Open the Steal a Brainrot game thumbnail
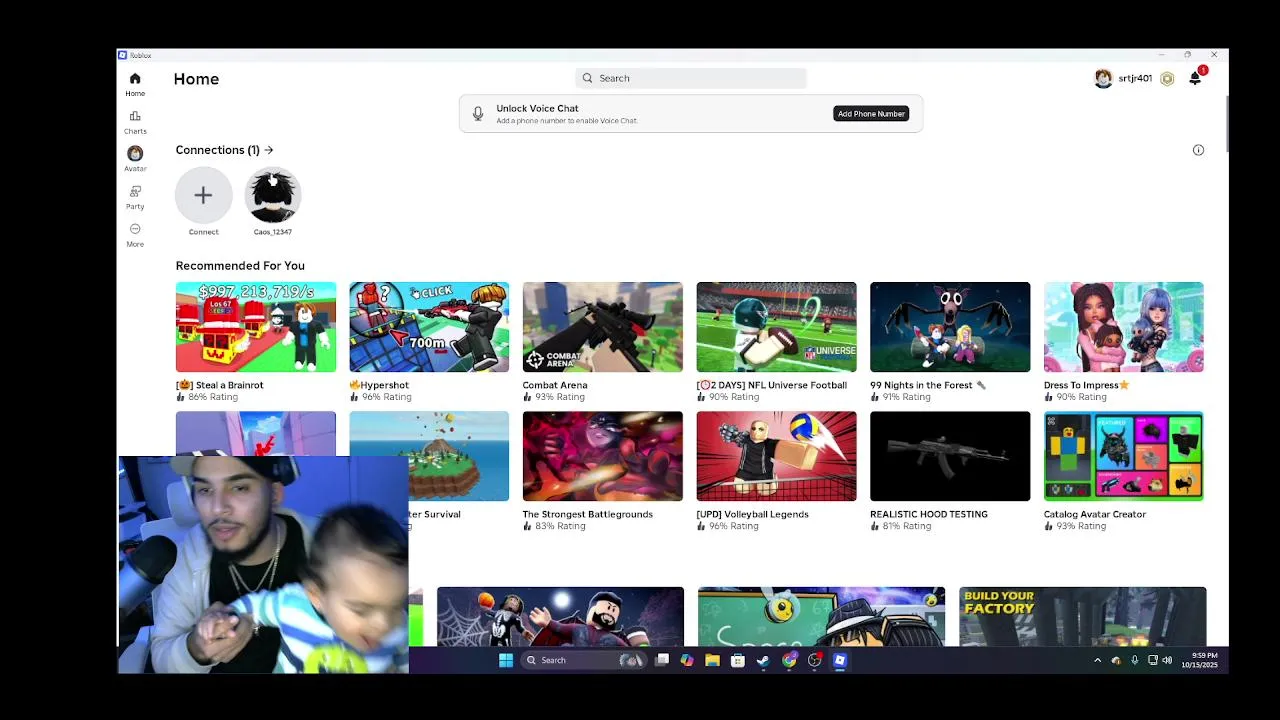This screenshot has height=720, width=1280. 256,327
